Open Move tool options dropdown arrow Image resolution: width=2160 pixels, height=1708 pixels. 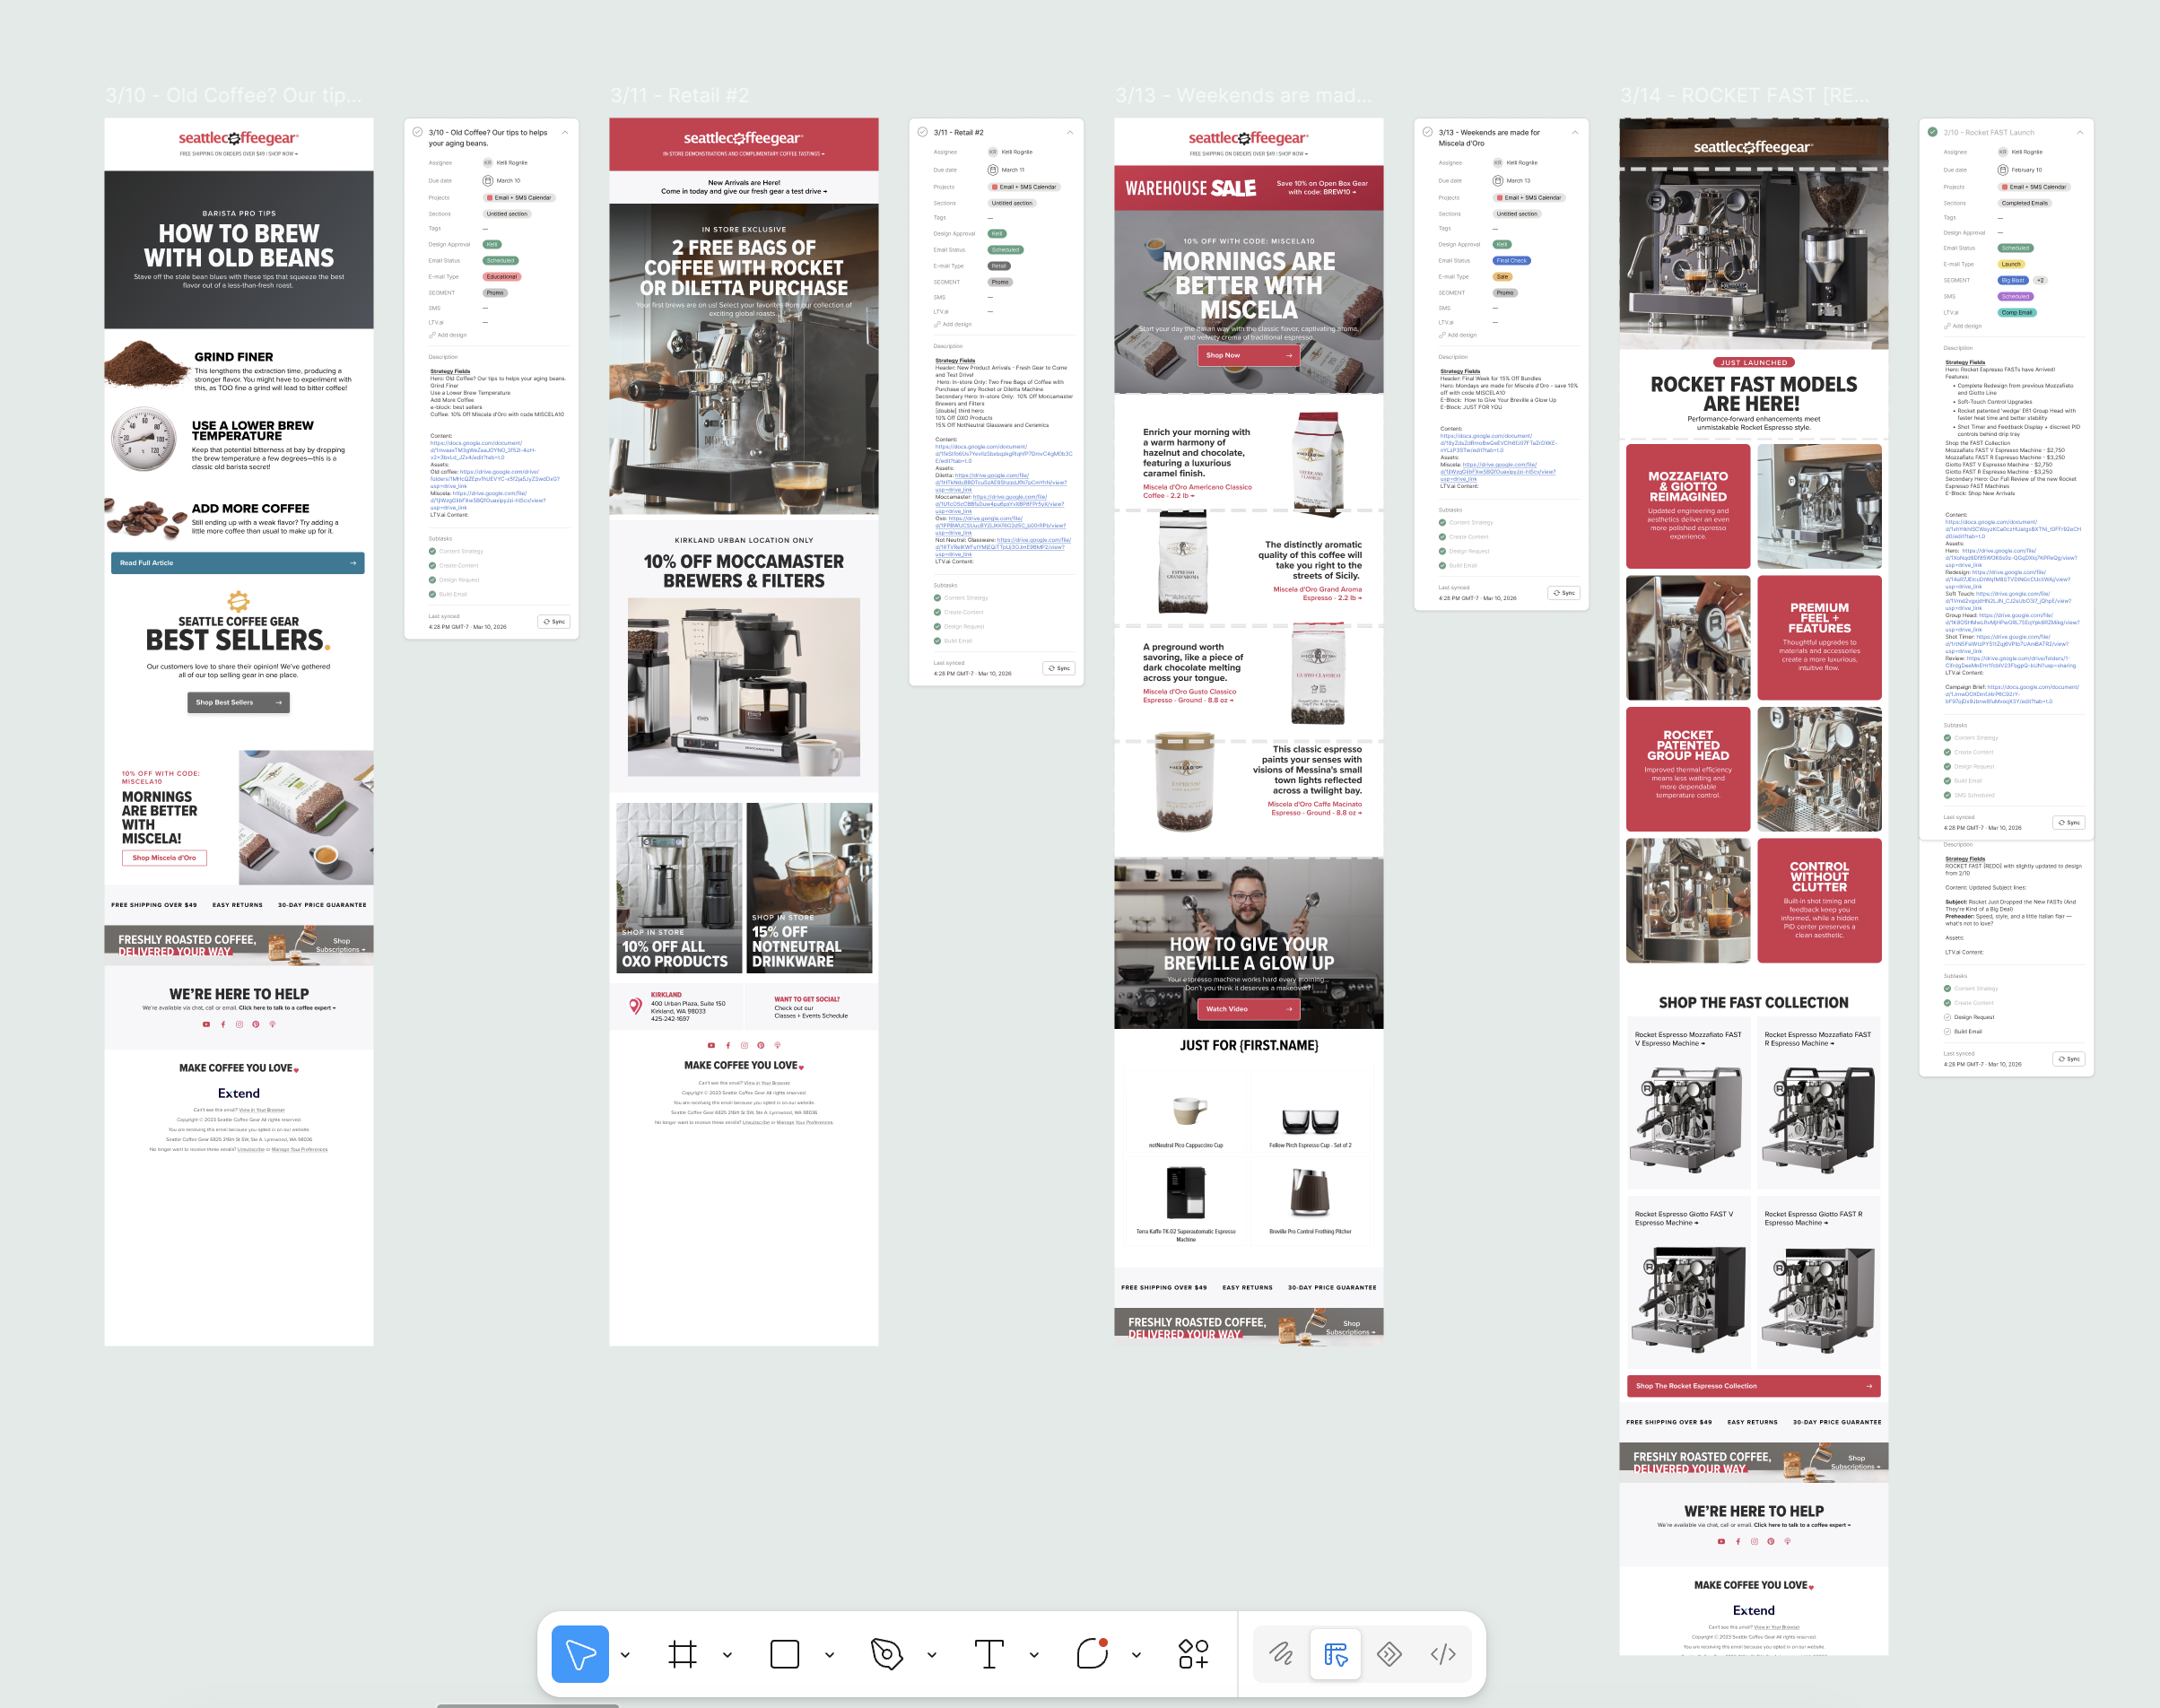click(x=625, y=1655)
